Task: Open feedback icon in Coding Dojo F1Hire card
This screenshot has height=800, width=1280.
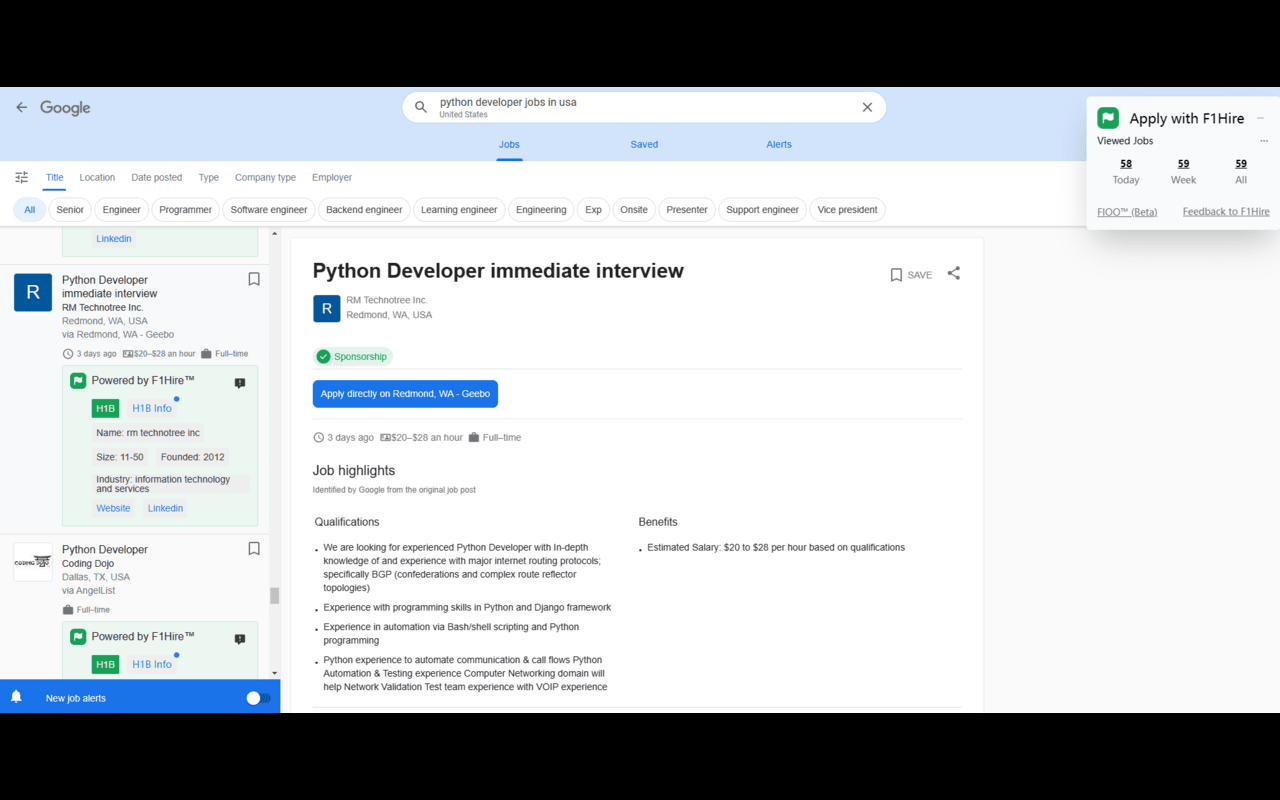Action: (240, 639)
